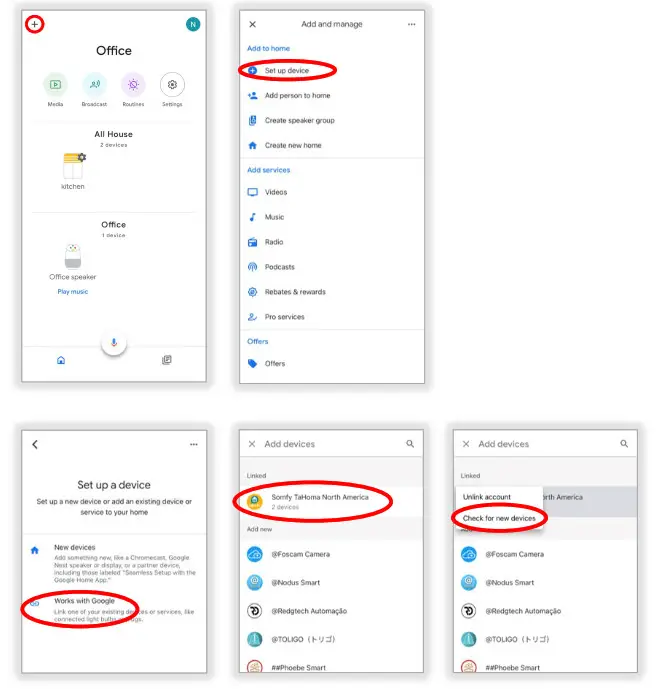Go back from Set up a device screen
The image size is (656, 689).
35,444
